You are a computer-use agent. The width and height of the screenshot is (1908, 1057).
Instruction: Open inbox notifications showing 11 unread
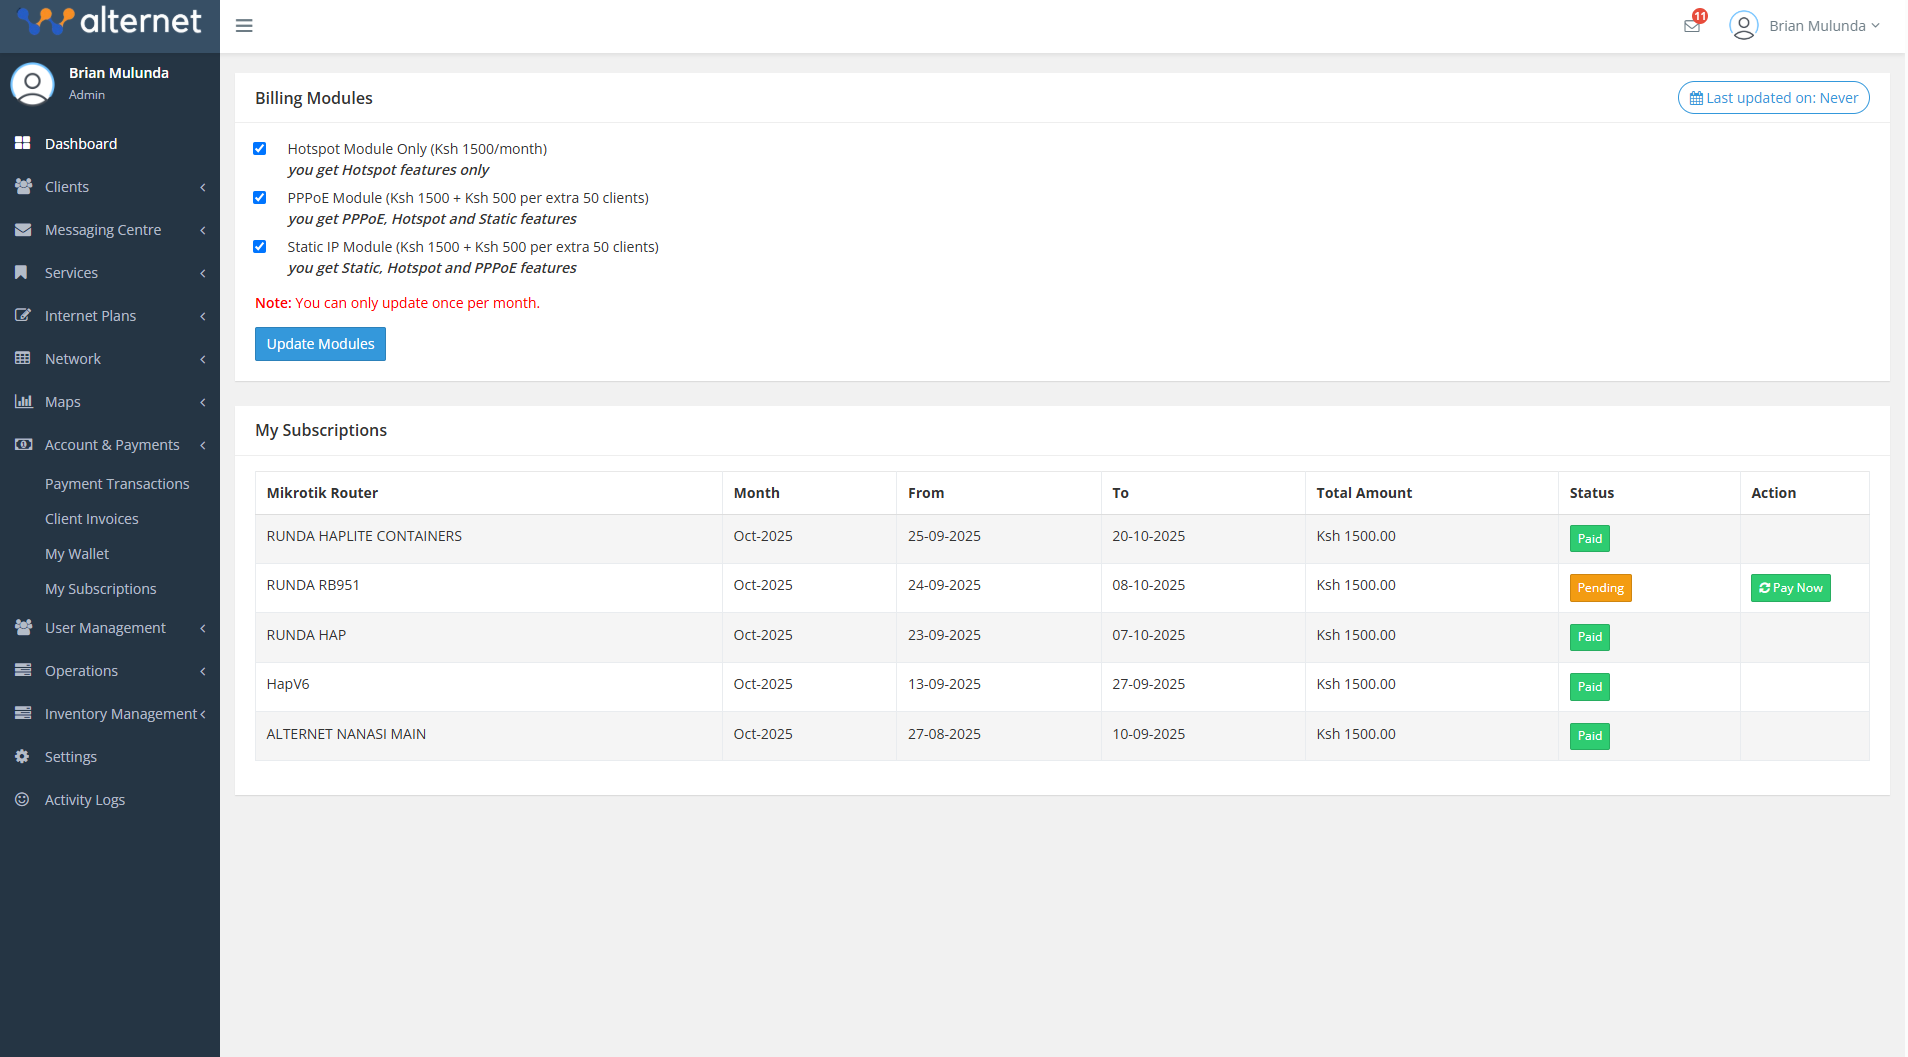click(1691, 25)
